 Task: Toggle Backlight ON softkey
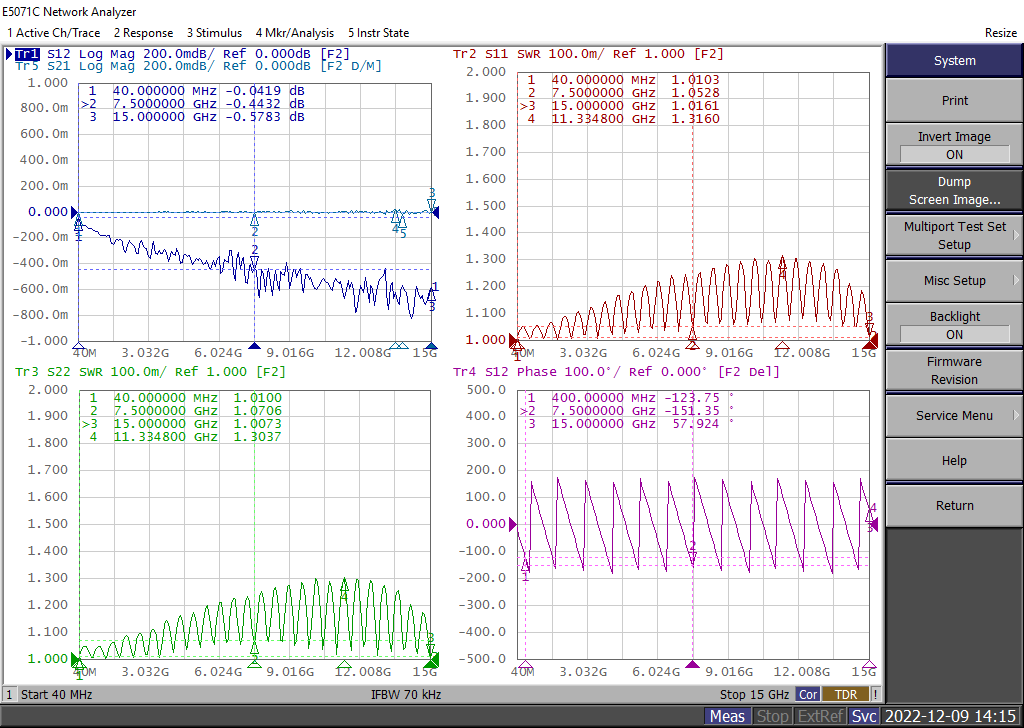[954, 325]
